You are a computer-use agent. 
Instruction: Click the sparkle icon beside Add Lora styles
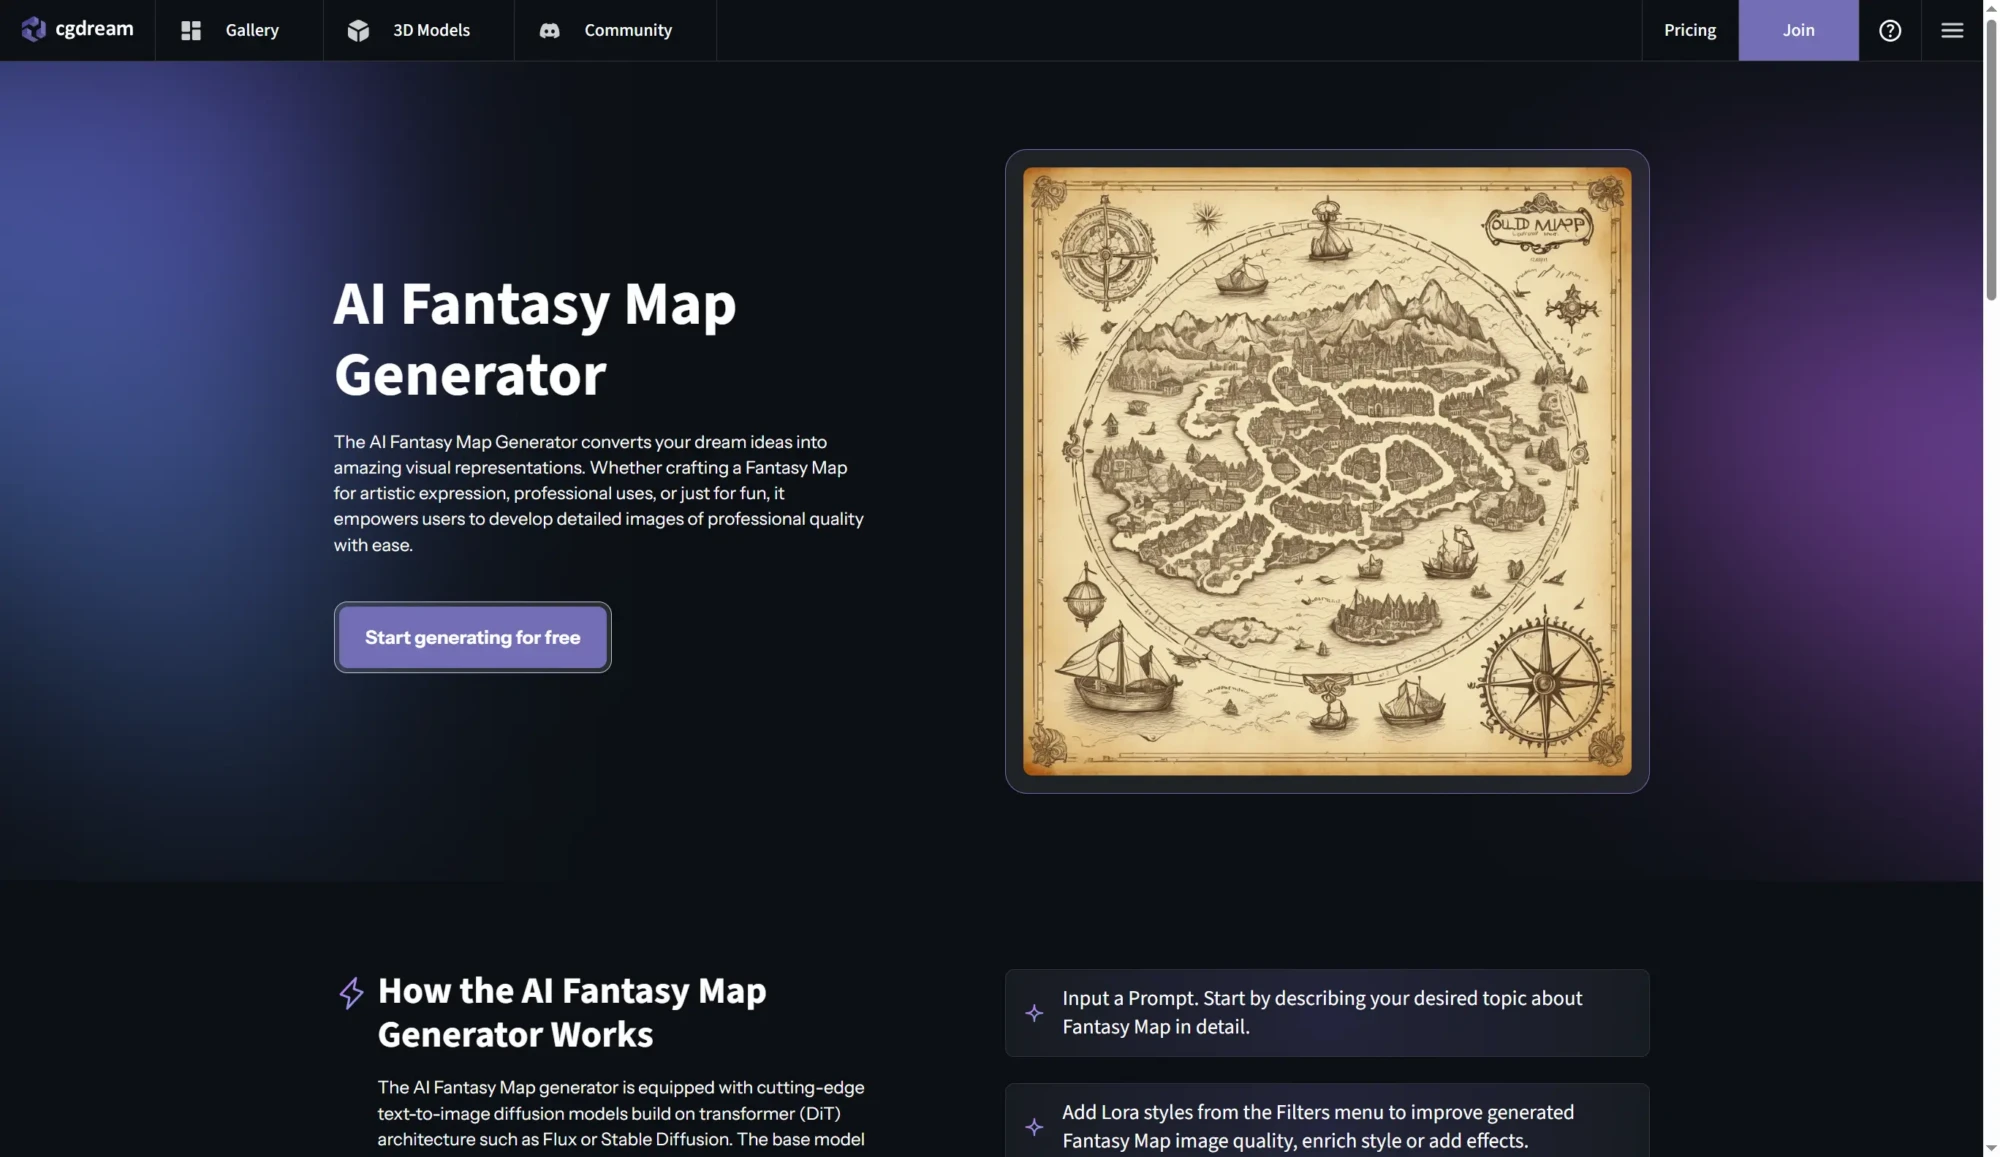coord(1034,1127)
